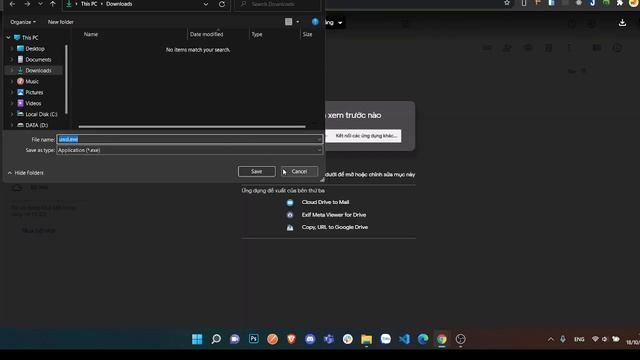
Task: Sort by the Type column header
Action: coord(257,34)
